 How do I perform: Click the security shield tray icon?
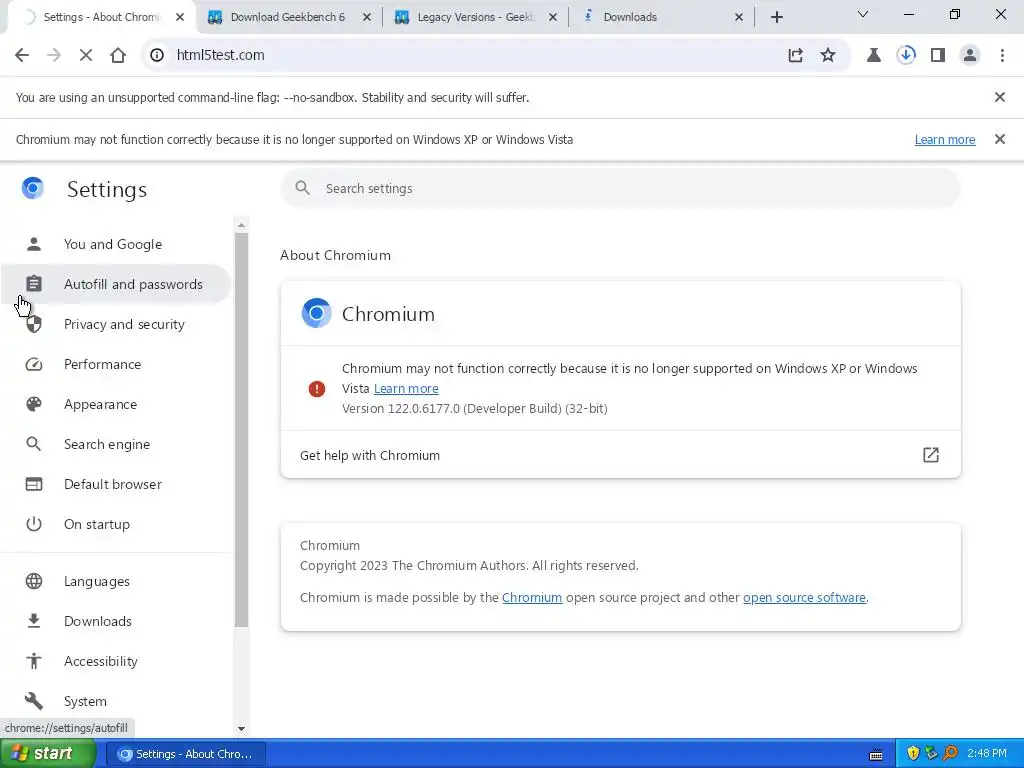pos(913,754)
